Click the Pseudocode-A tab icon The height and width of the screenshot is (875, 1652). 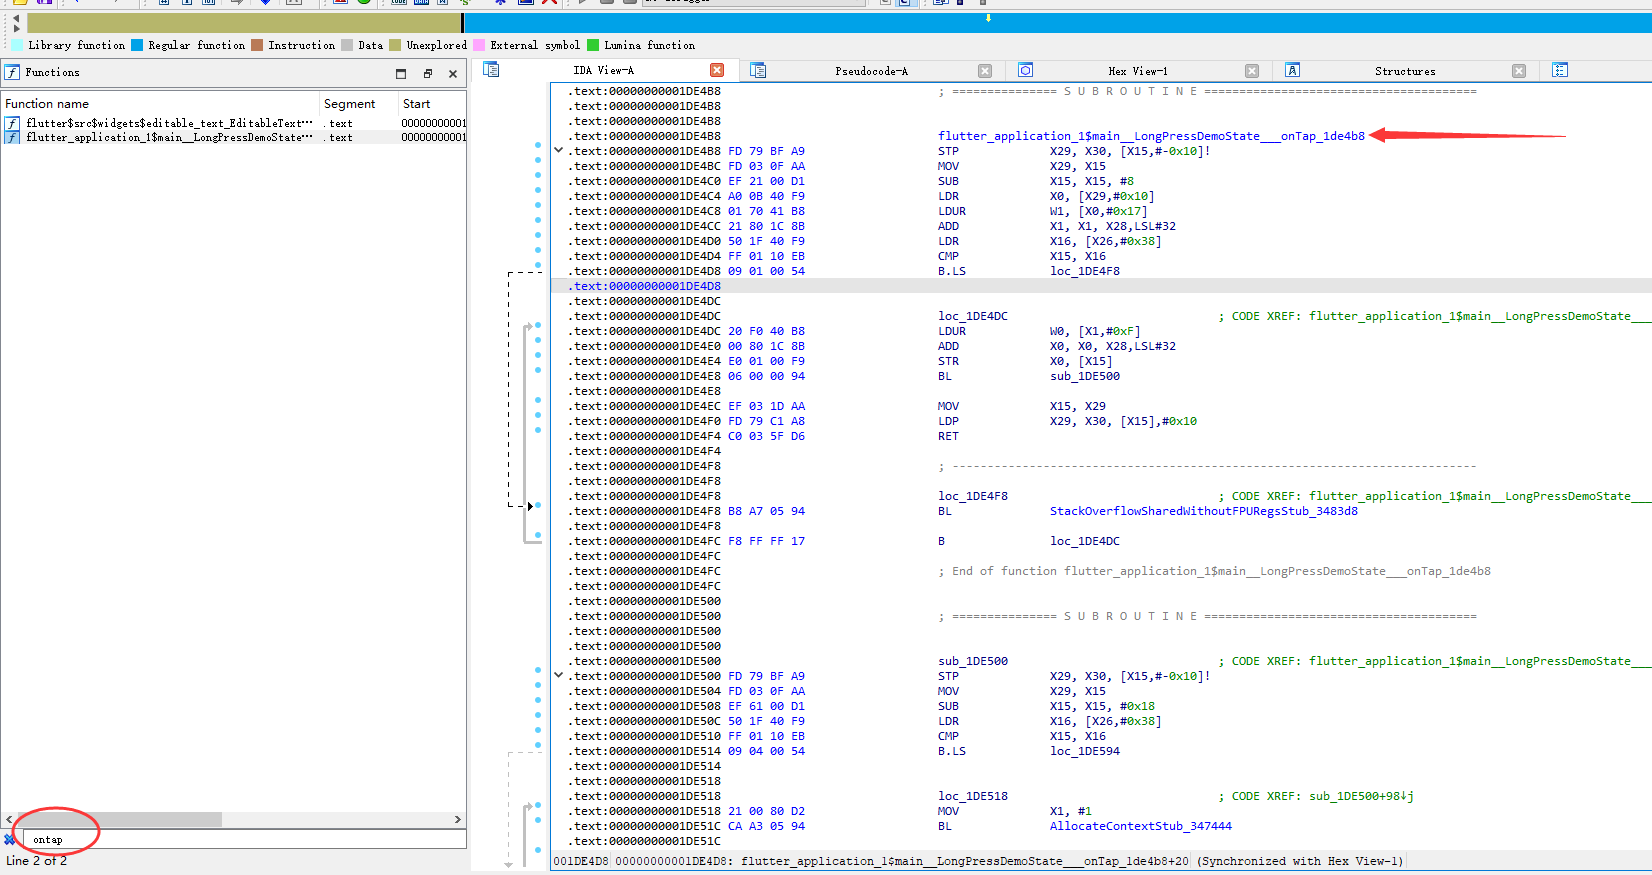click(758, 70)
